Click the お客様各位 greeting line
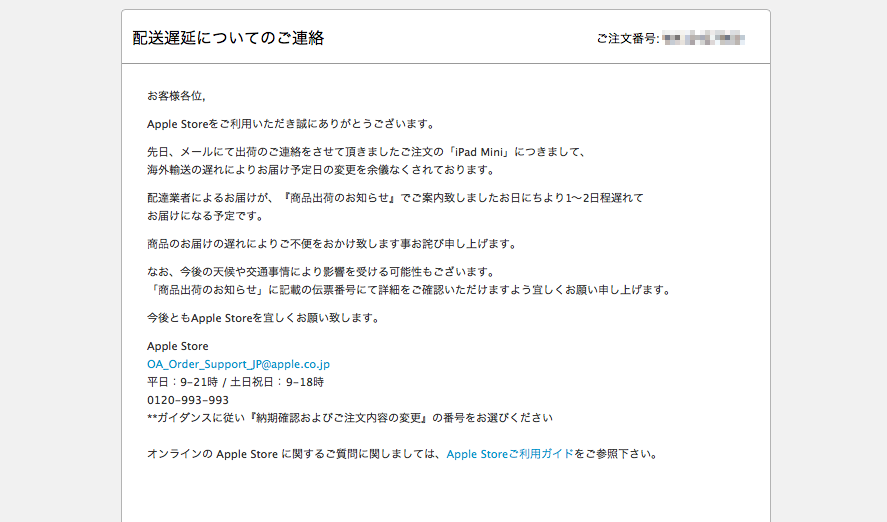The width and height of the screenshot is (887, 522). [x=176, y=96]
